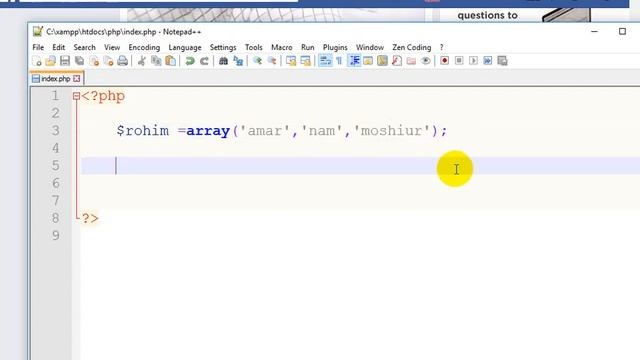Click the $rohim variable in line 3

142,131
